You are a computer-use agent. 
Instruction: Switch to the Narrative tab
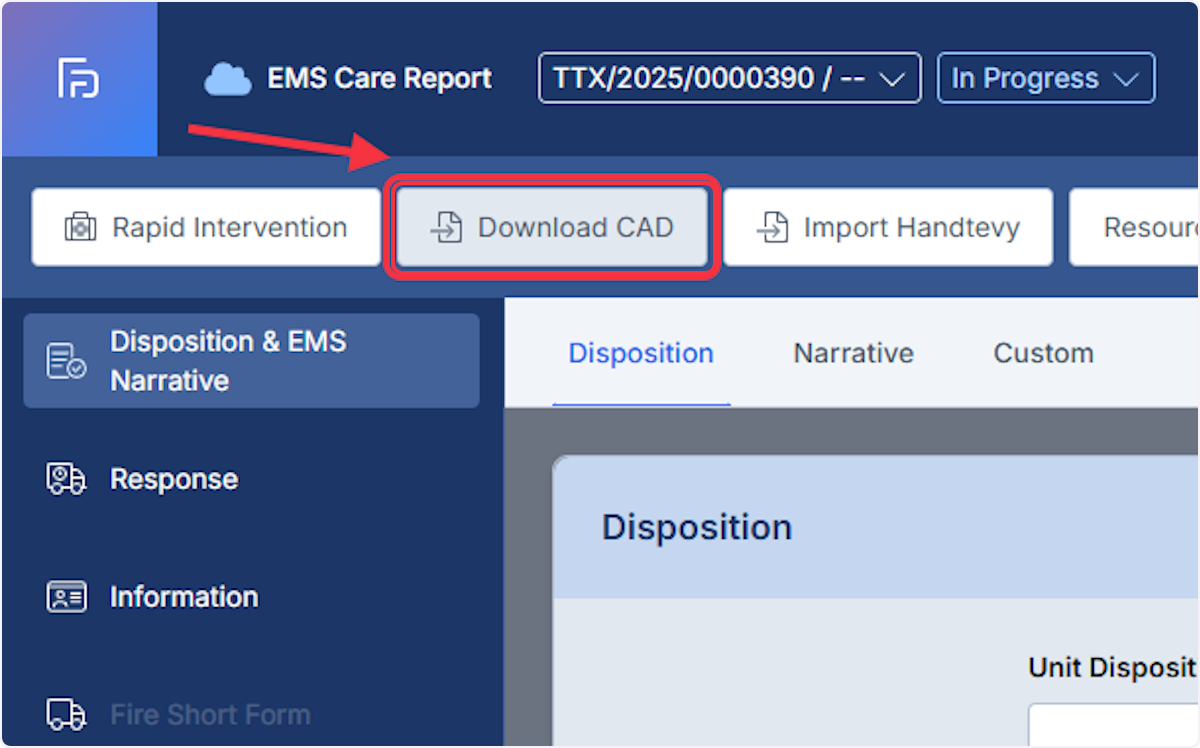pyautogui.click(x=853, y=353)
